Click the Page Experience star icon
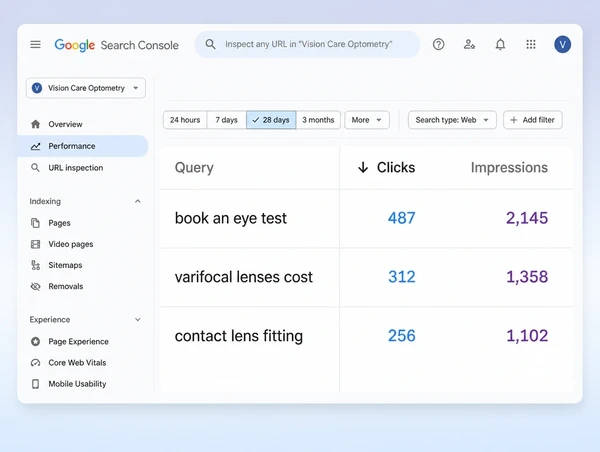The height and width of the screenshot is (452, 600). click(36, 341)
